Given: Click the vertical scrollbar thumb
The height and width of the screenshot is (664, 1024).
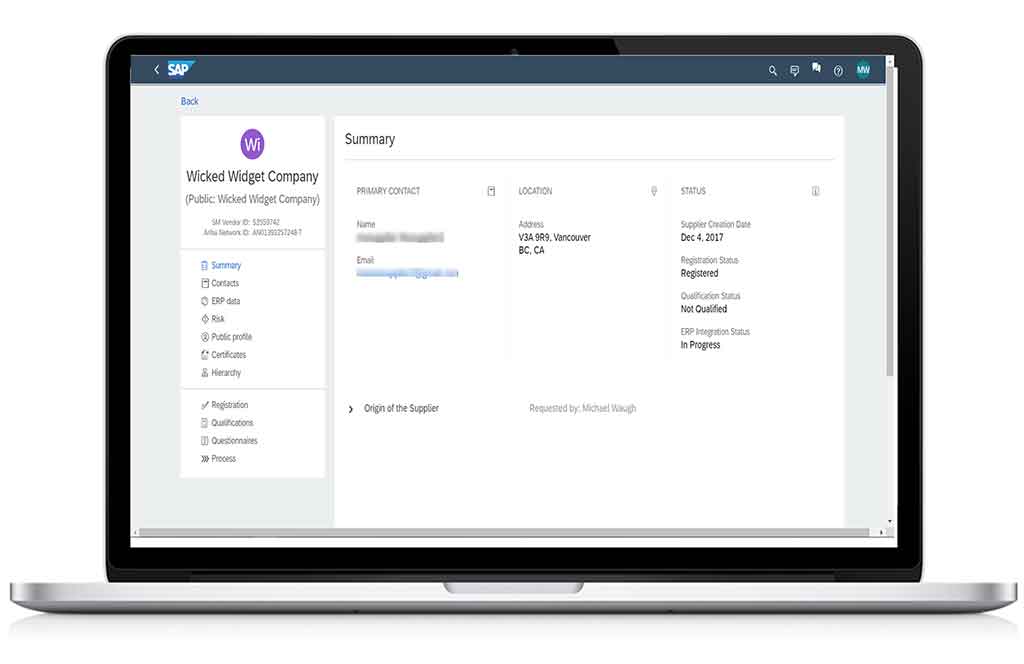Looking at the screenshot, I should (x=889, y=221).
